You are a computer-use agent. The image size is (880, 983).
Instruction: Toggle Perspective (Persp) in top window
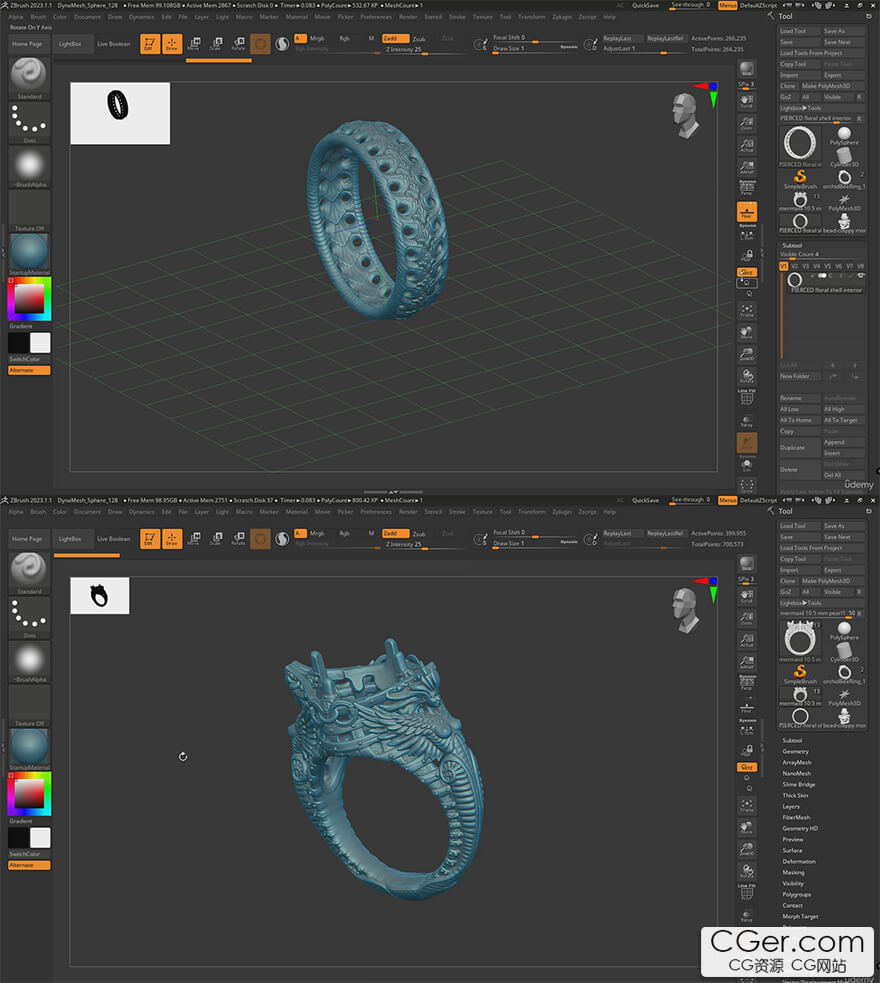coord(746,189)
